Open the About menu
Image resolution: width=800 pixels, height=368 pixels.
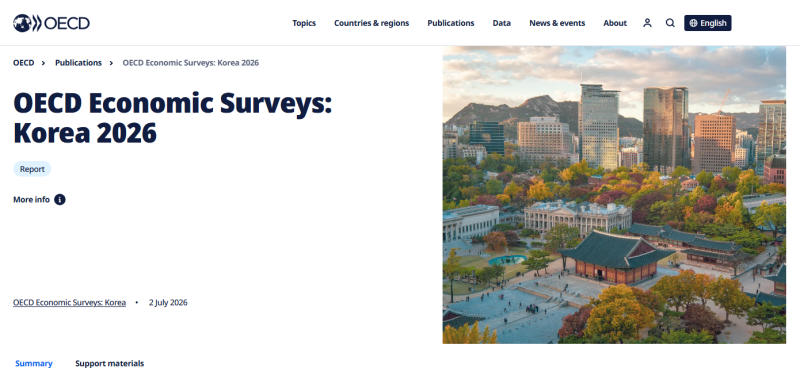pyautogui.click(x=615, y=23)
